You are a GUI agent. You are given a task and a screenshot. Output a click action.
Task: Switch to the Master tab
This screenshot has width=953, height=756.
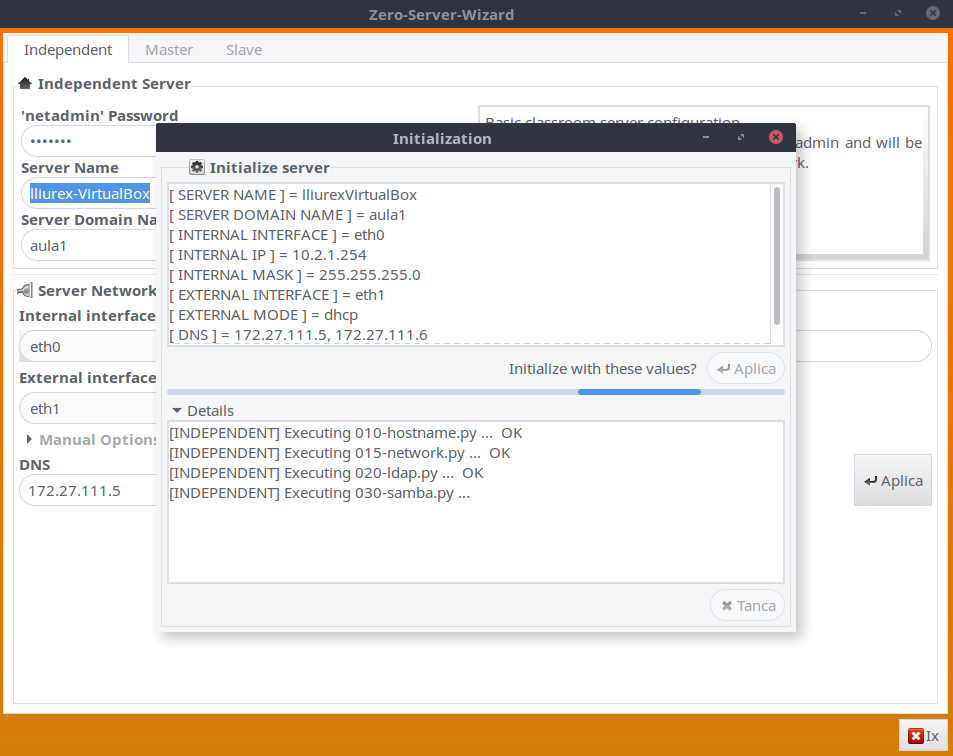point(169,50)
